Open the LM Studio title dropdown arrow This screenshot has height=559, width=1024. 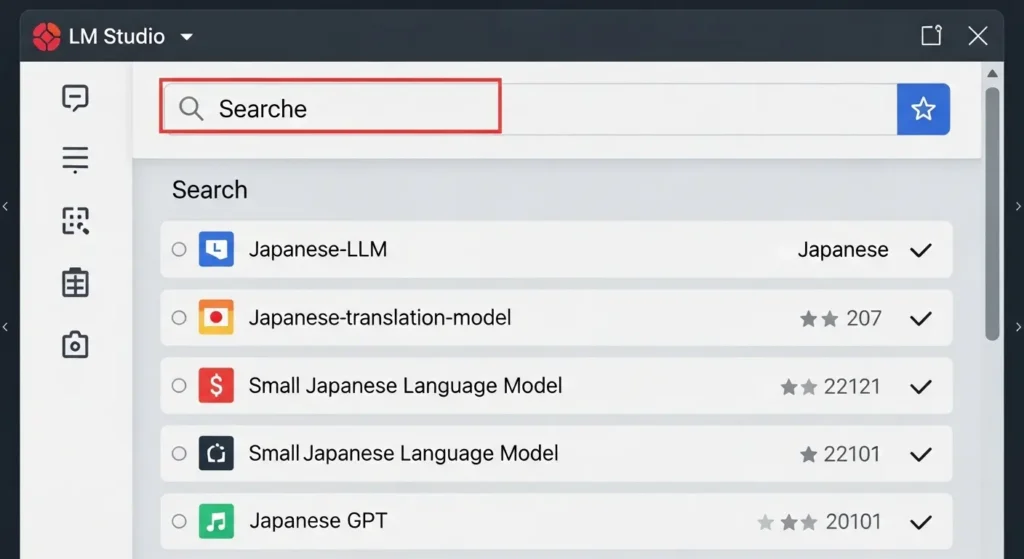pos(187,37)
